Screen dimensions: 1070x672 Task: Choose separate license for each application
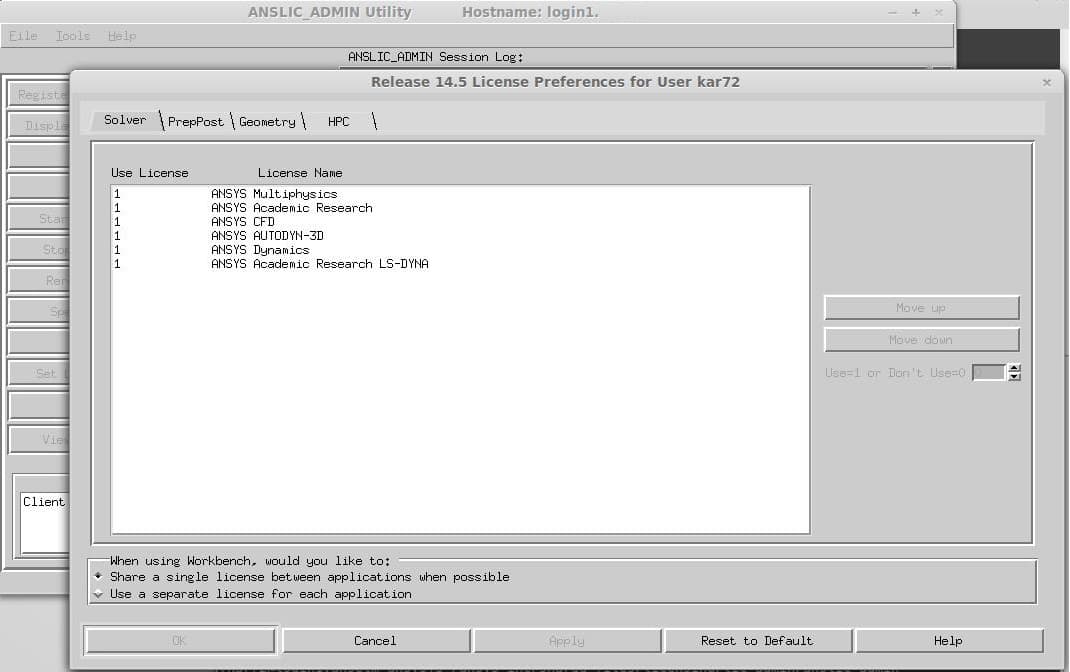coord(98,594)
